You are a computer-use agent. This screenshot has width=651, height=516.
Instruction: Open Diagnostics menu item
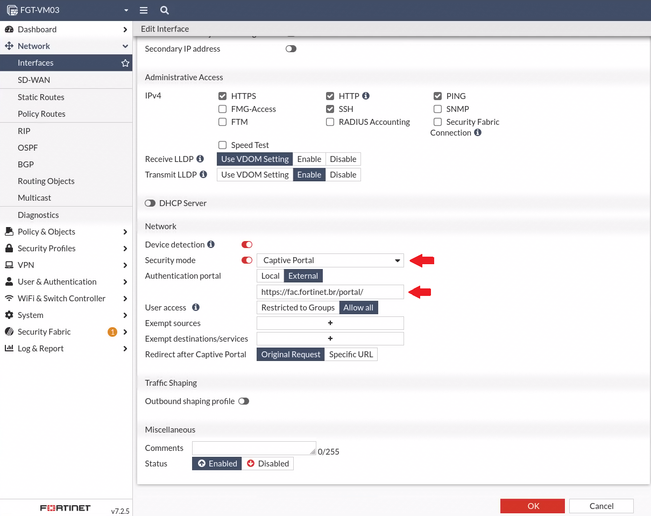point(66,215)
